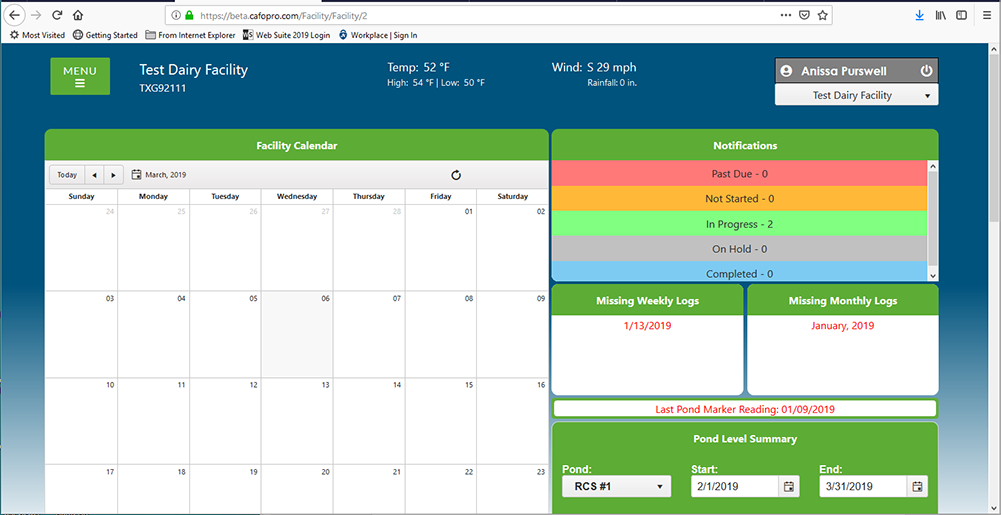This screenshot has height=515, width=1001.
Task: Click Start date field 2/1/2019
Action: (x=734, y=486)
